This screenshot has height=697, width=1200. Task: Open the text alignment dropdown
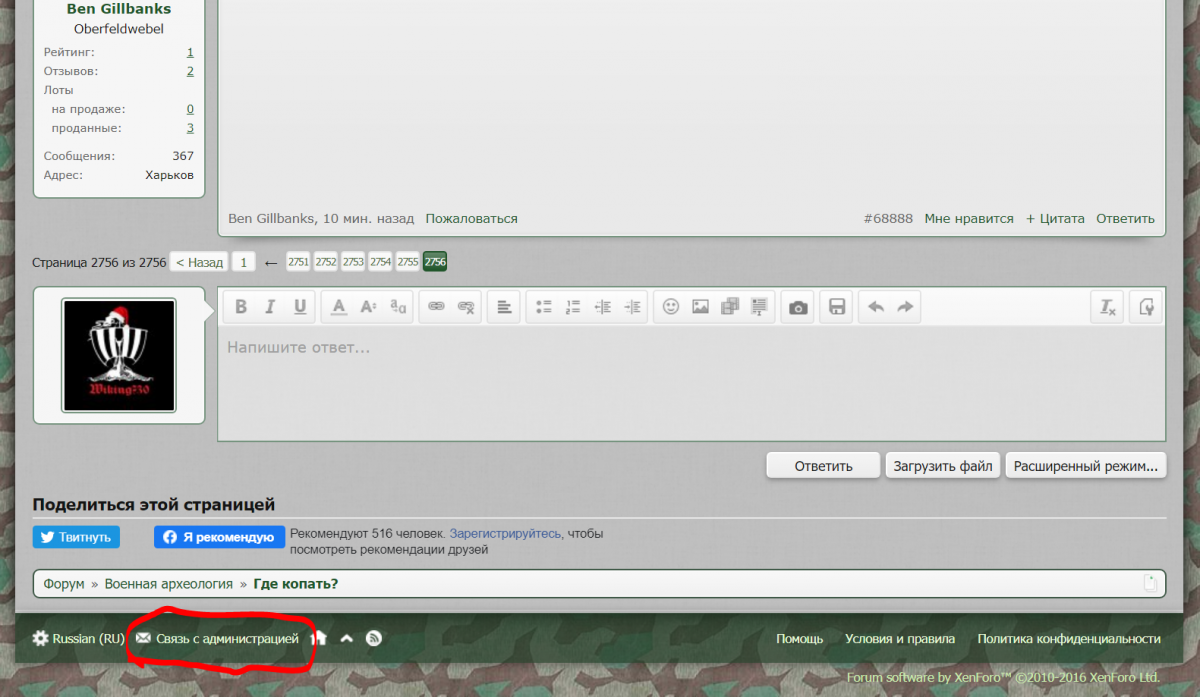505,307
